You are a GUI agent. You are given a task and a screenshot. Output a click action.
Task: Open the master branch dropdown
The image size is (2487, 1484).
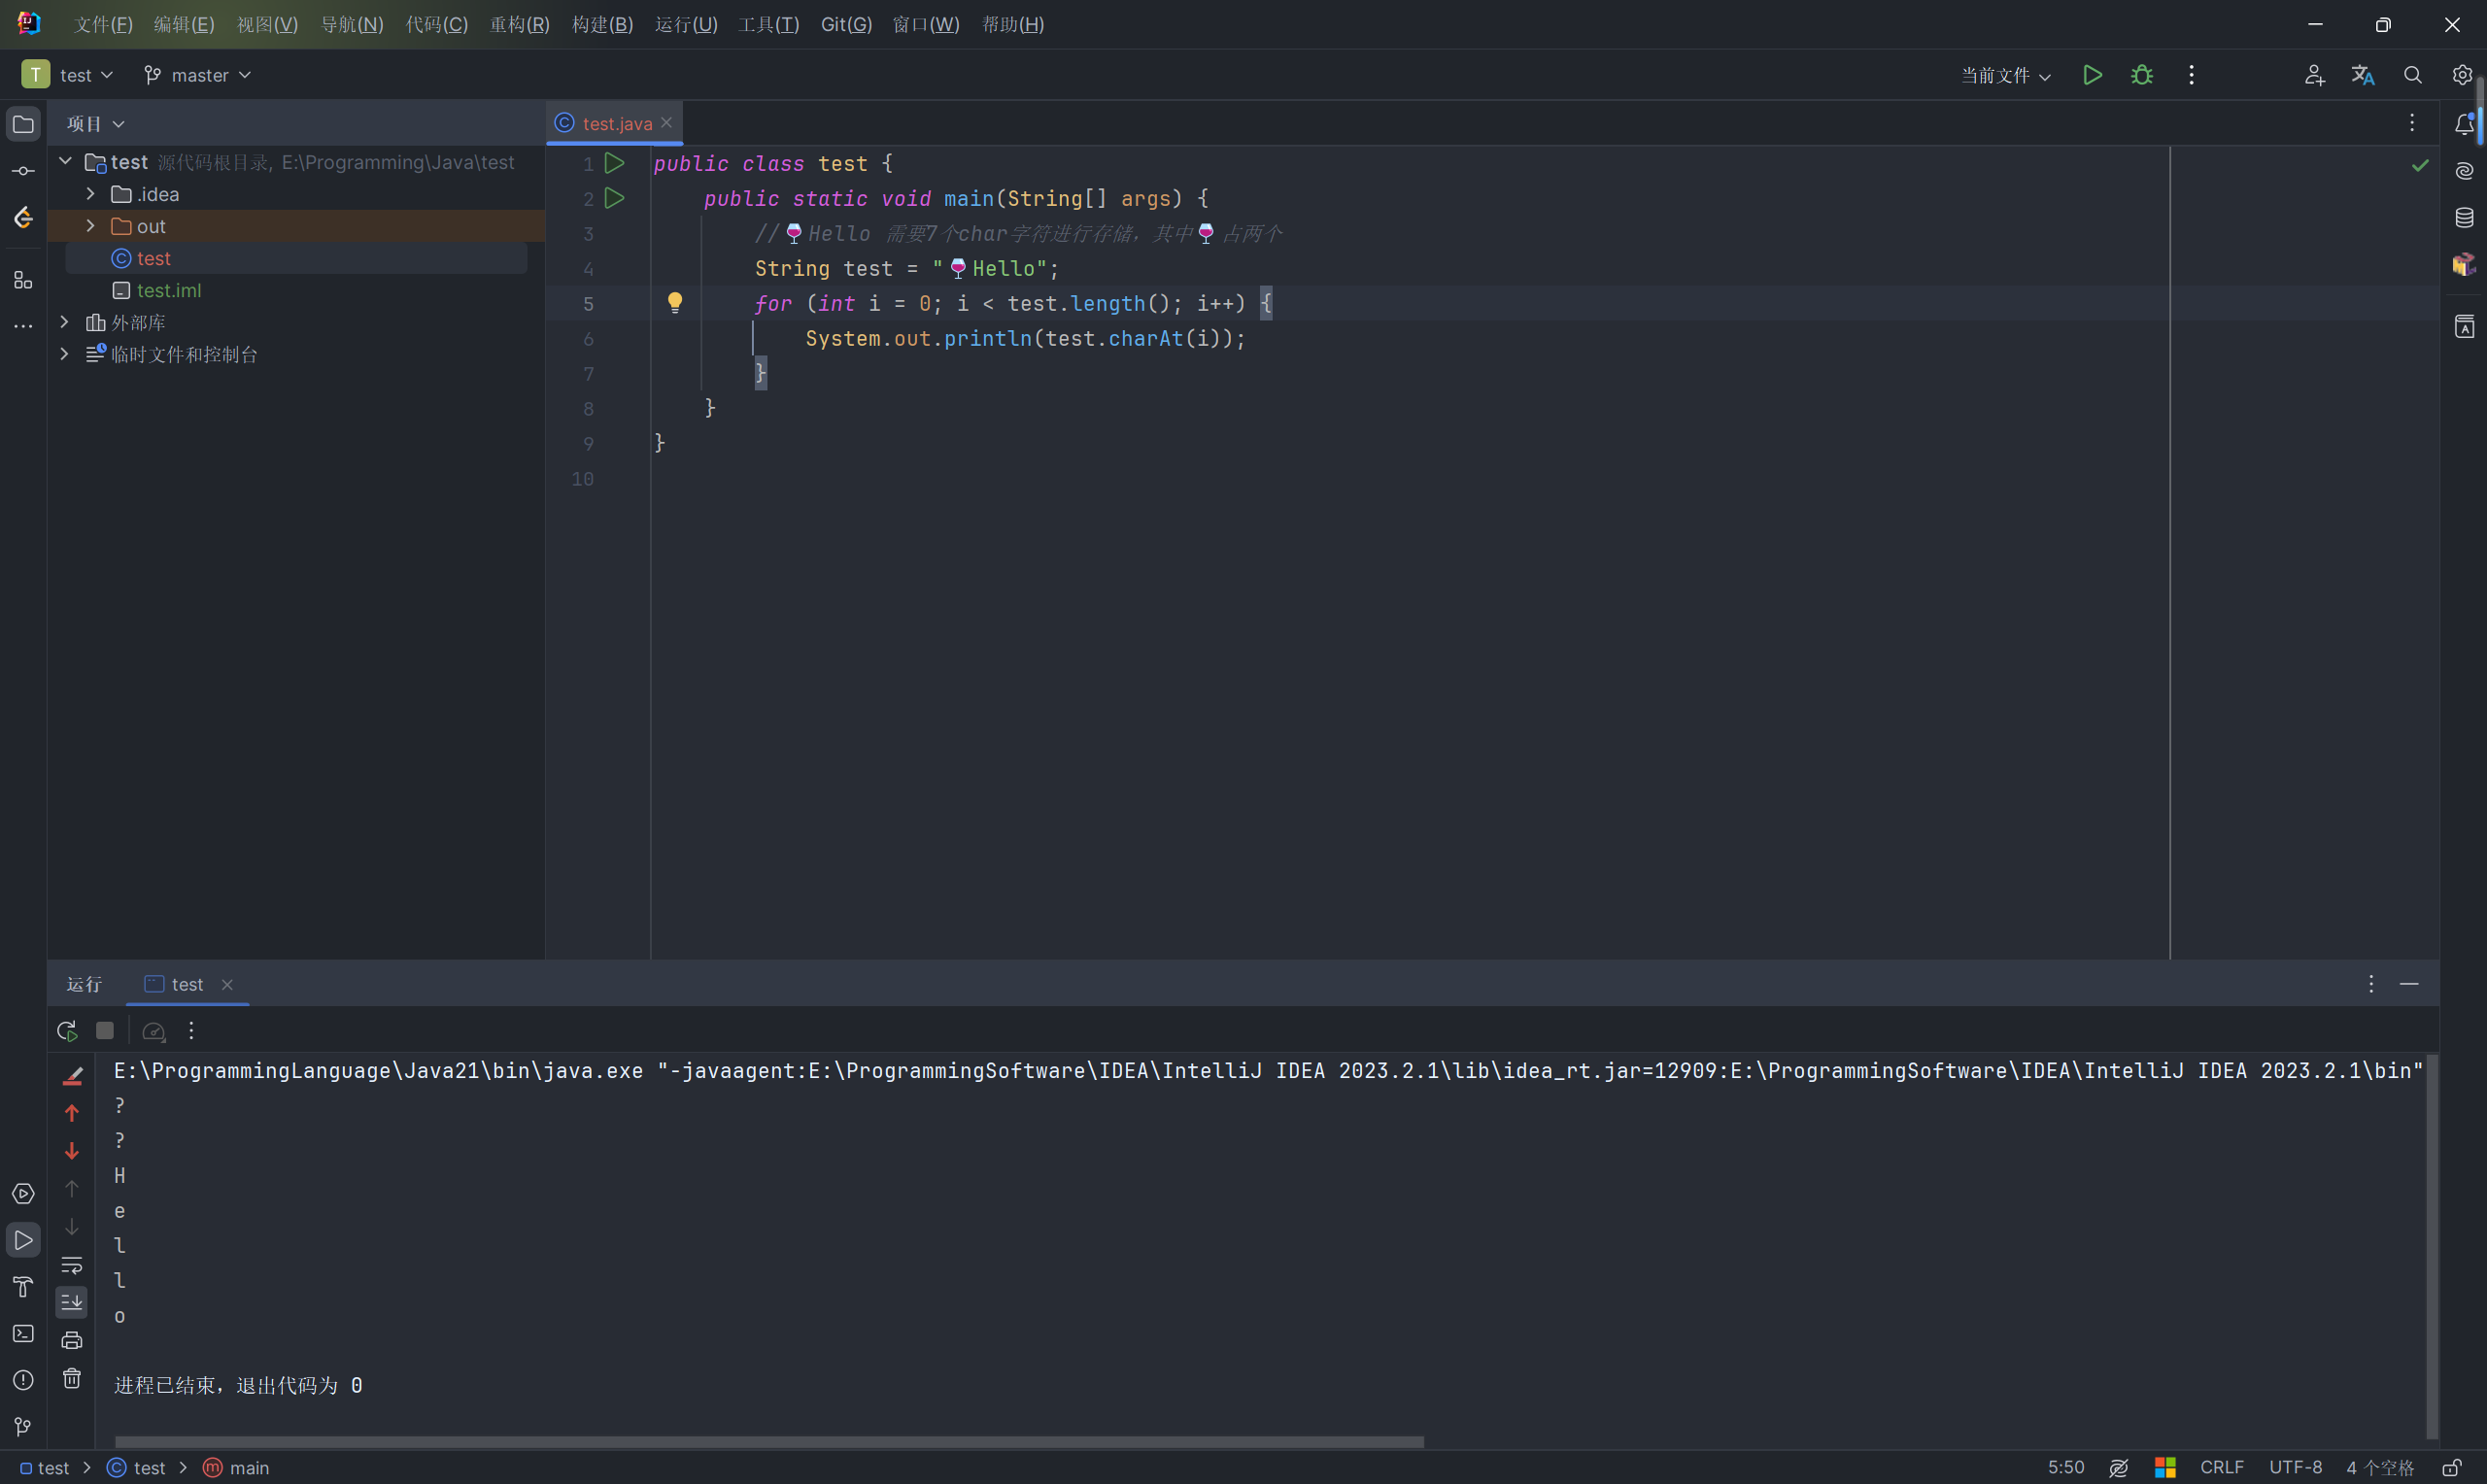pyautogui.click(x=198, y=75)
